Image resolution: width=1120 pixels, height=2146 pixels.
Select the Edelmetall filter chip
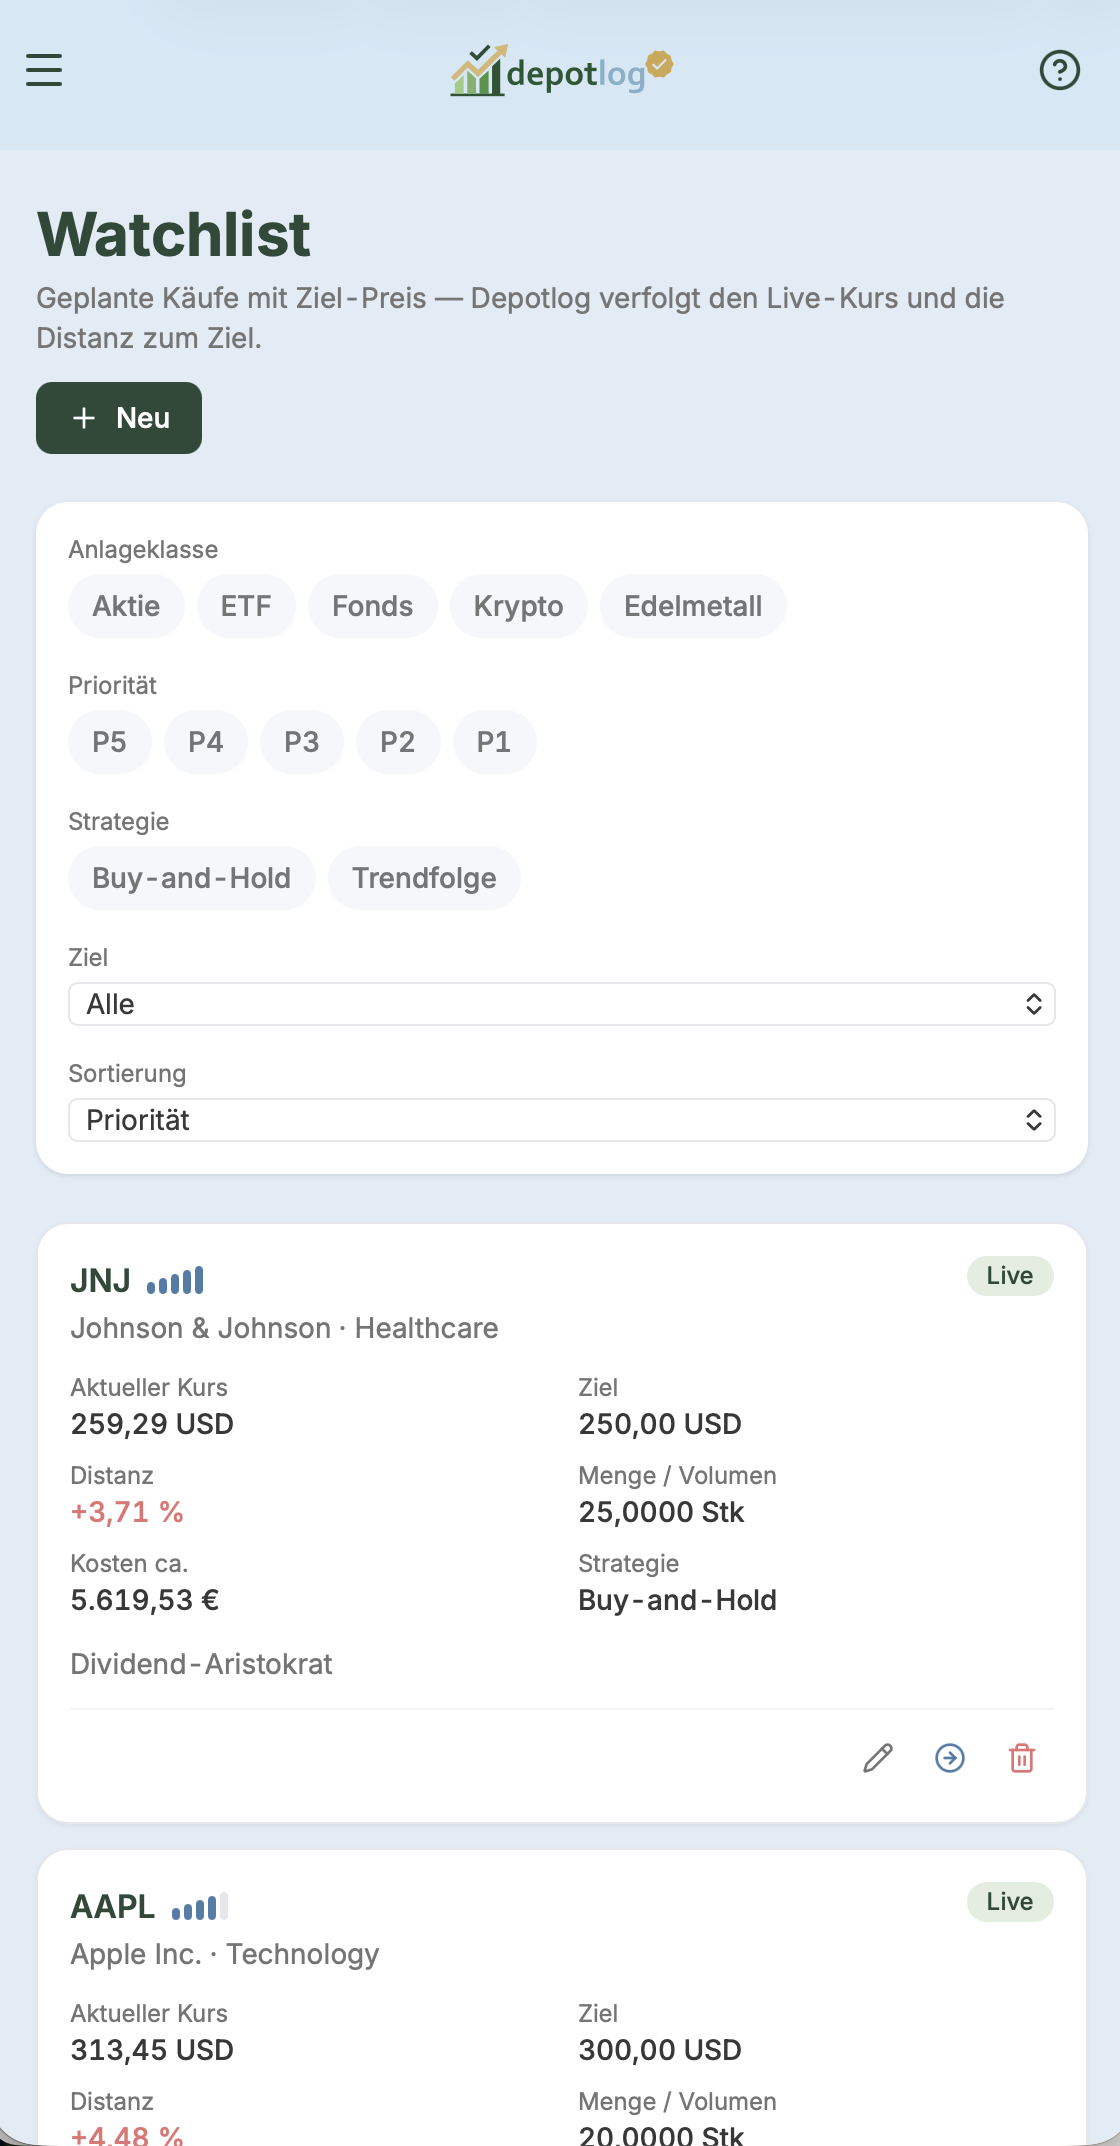693,606
